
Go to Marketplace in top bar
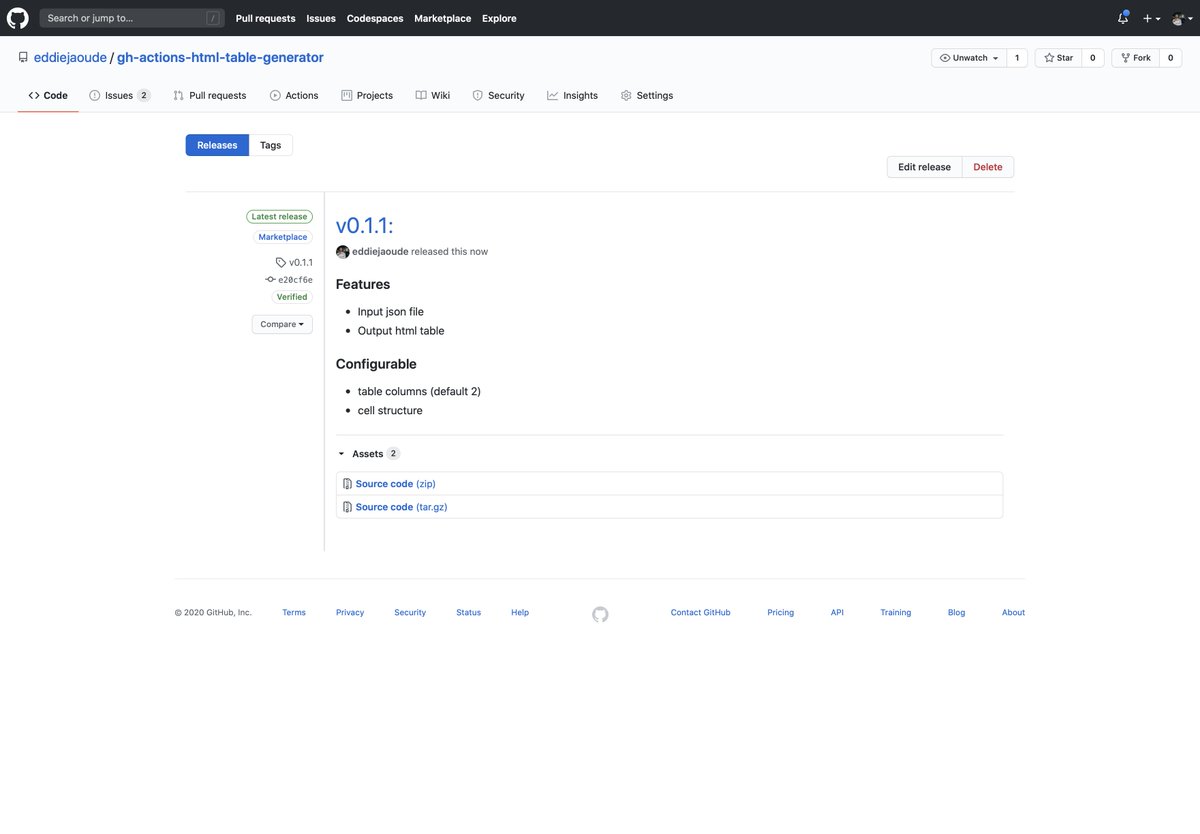click(442, 18)
